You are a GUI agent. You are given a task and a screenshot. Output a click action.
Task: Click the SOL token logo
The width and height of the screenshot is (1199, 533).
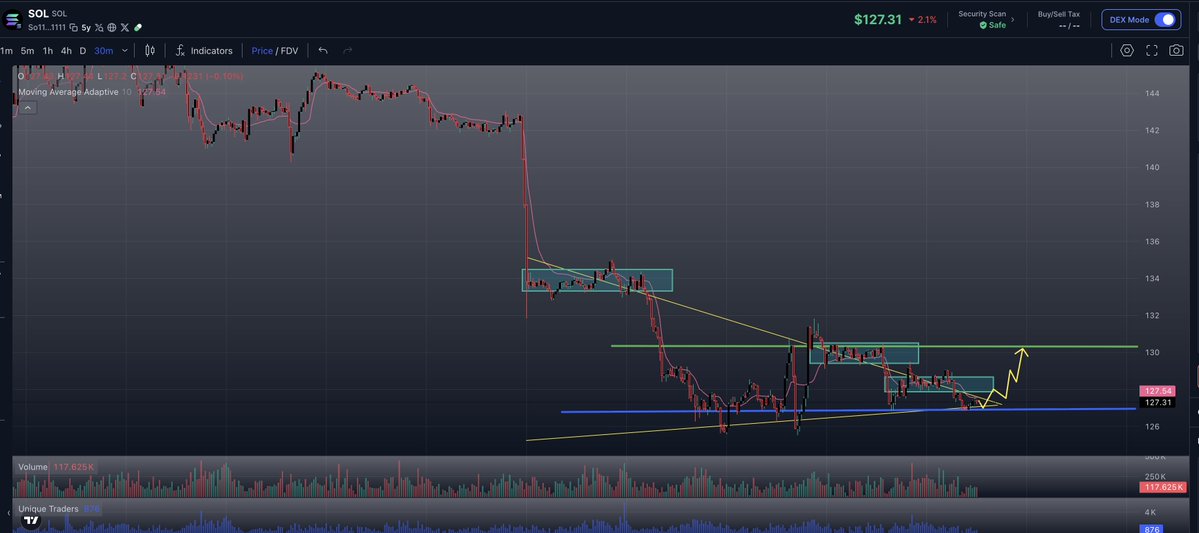click(x=12, y=20)
